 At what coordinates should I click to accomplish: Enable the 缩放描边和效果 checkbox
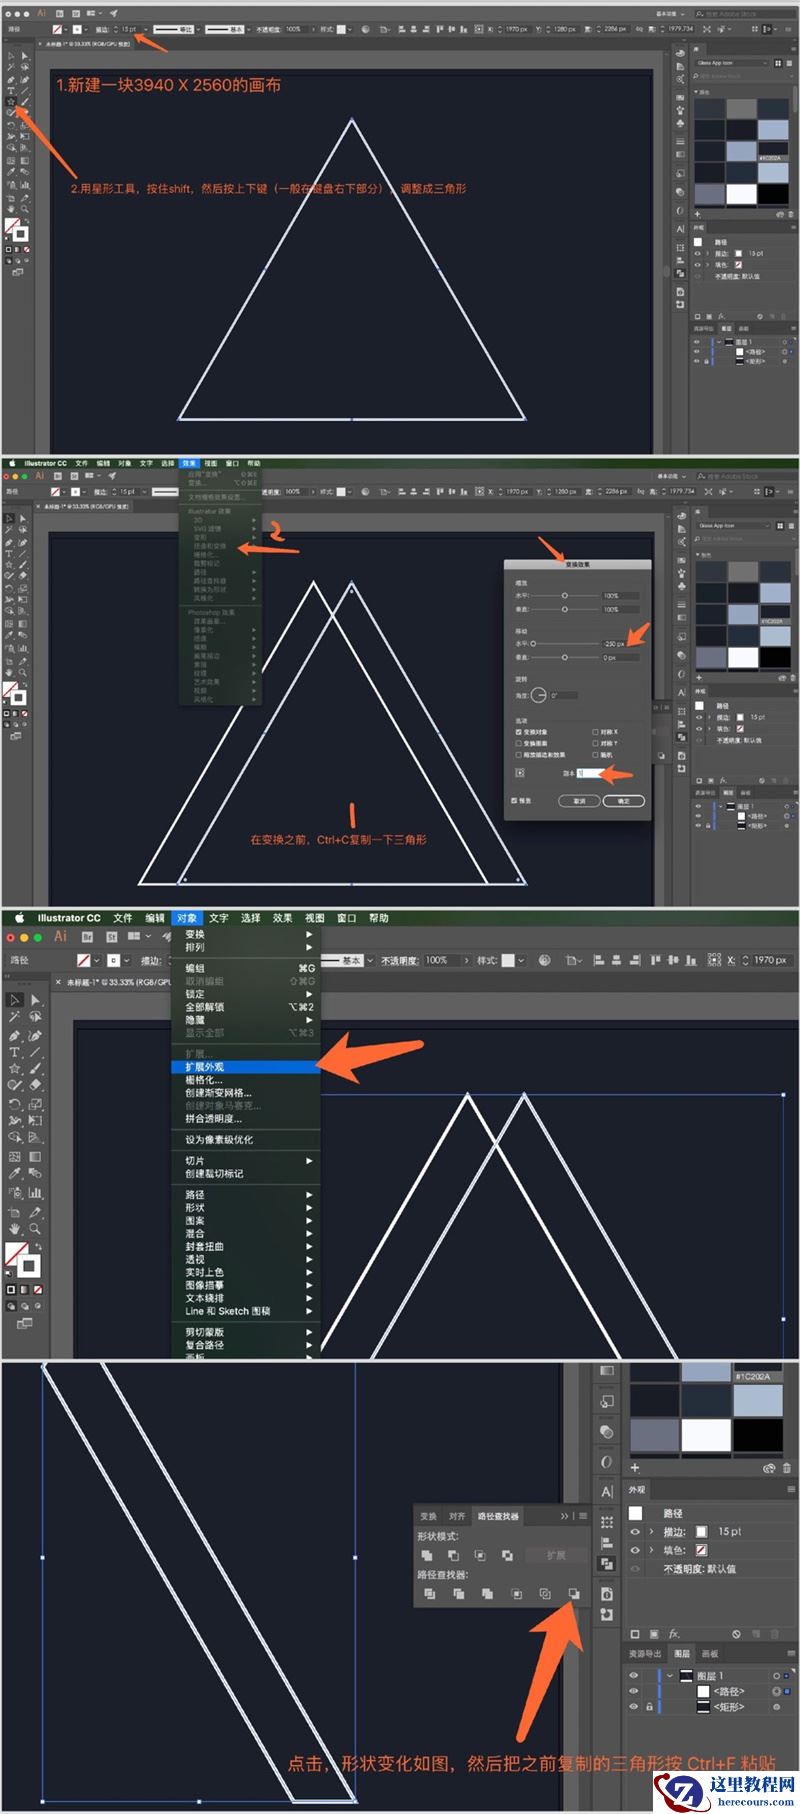click(518, 754)
